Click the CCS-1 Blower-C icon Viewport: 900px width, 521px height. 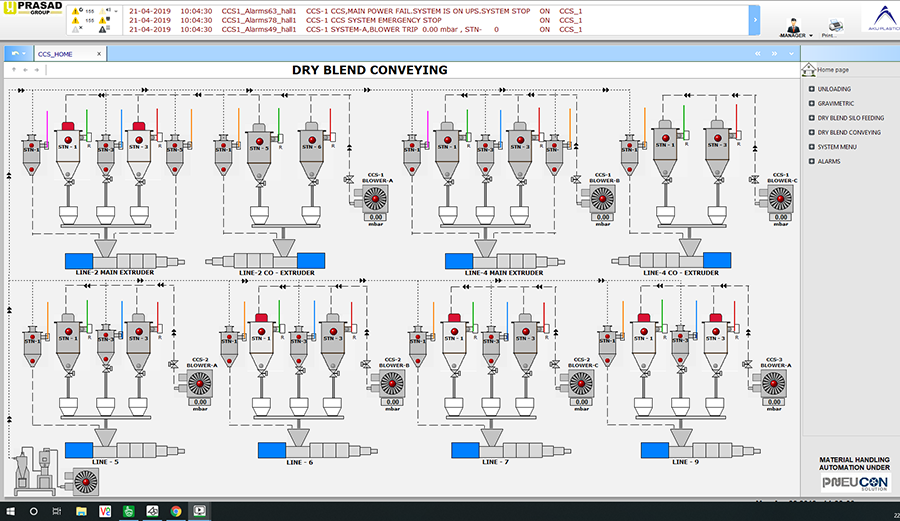780,198
